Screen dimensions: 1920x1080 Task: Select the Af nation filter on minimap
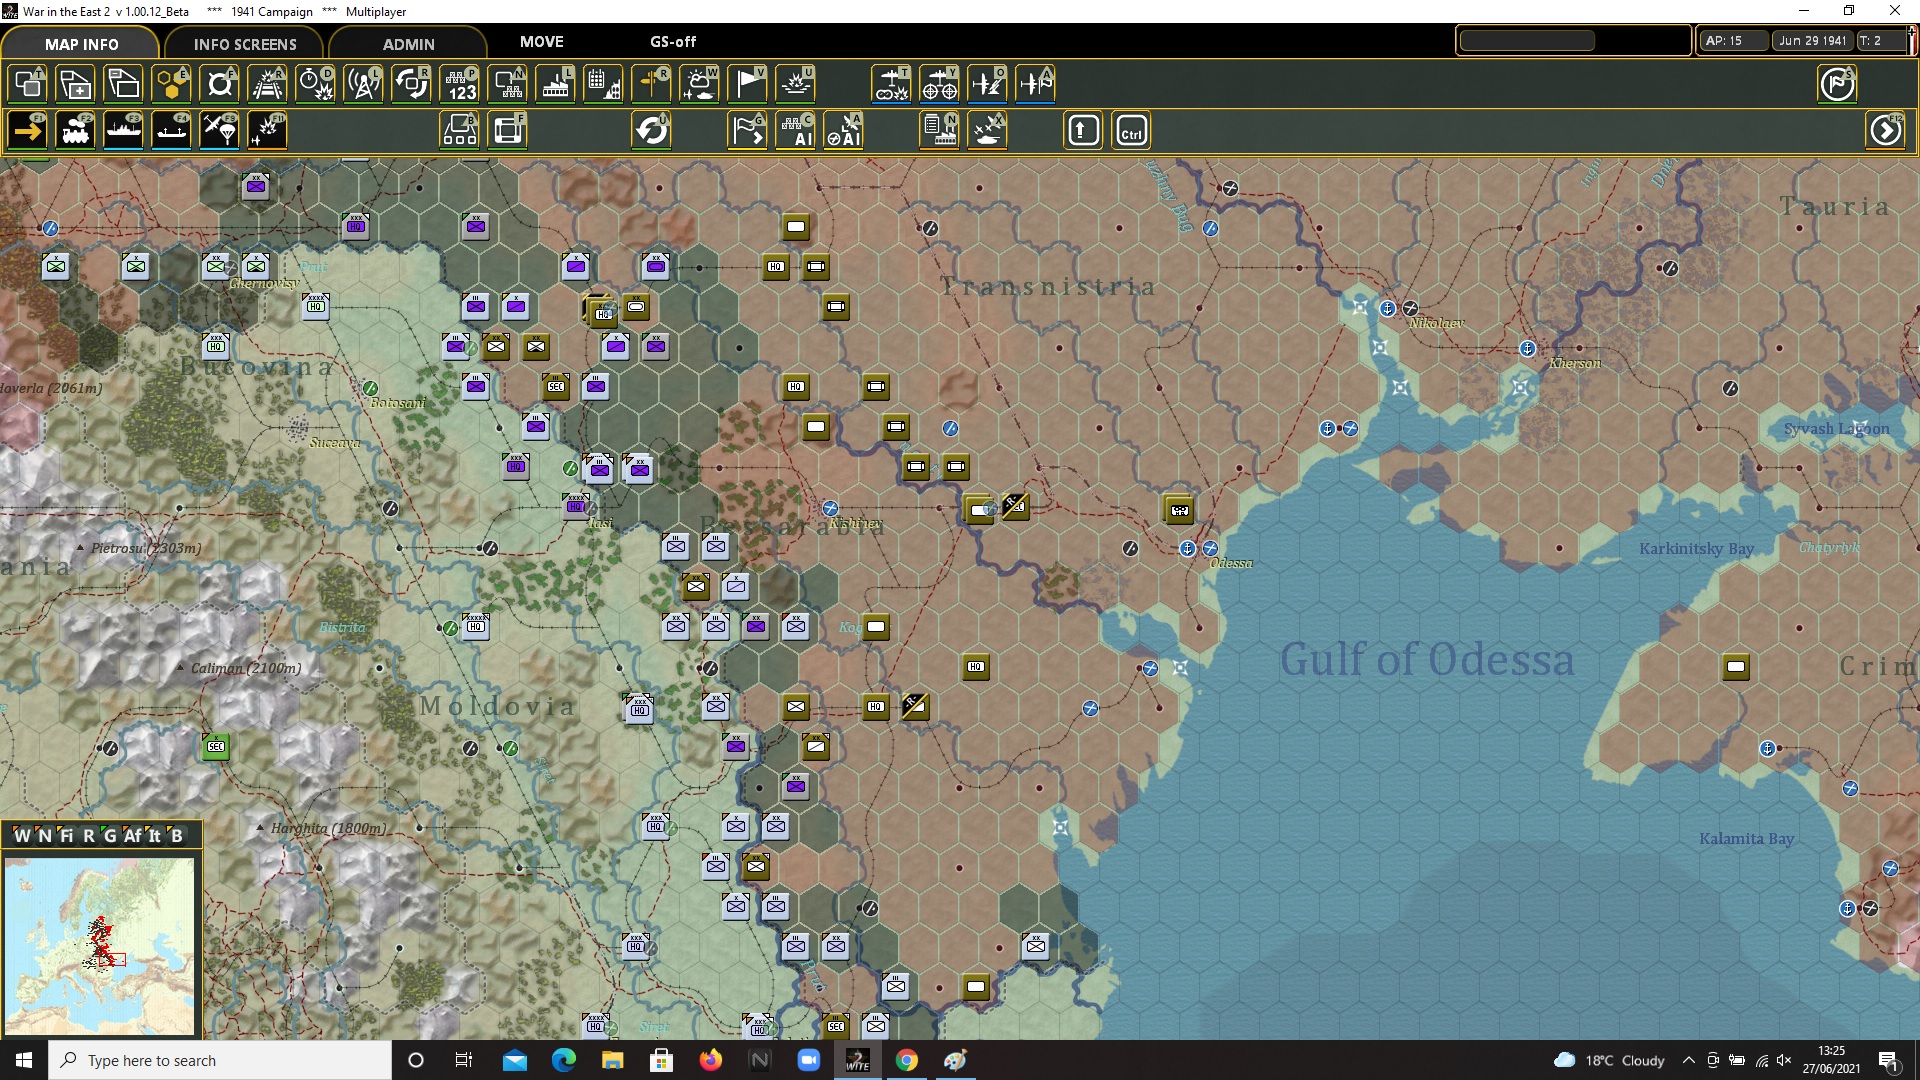[132, 836]
